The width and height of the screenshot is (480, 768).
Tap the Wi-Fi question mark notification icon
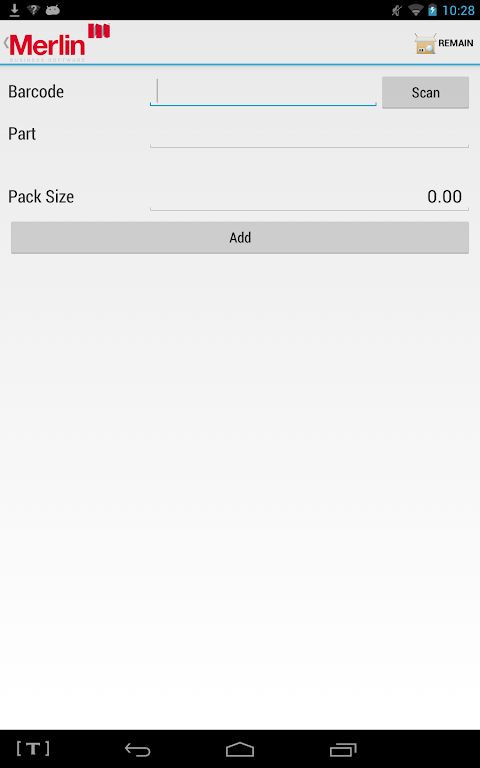point(33,10)
